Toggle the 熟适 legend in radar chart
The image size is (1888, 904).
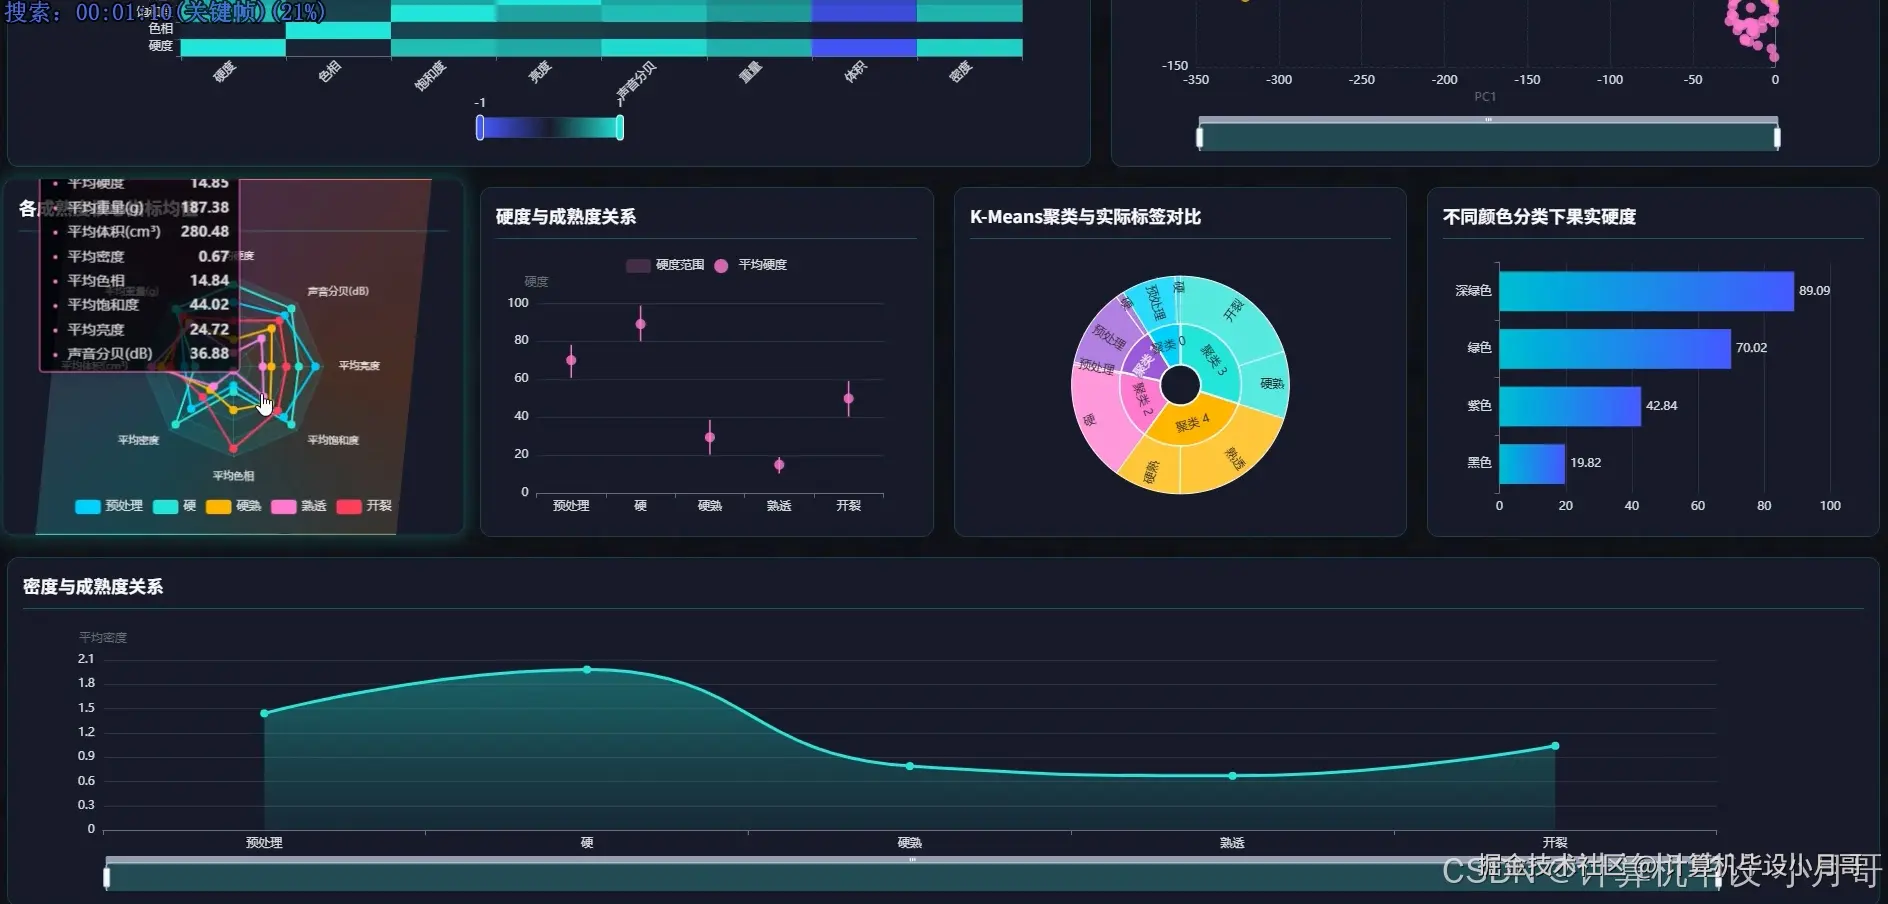(x=299, y=506)
